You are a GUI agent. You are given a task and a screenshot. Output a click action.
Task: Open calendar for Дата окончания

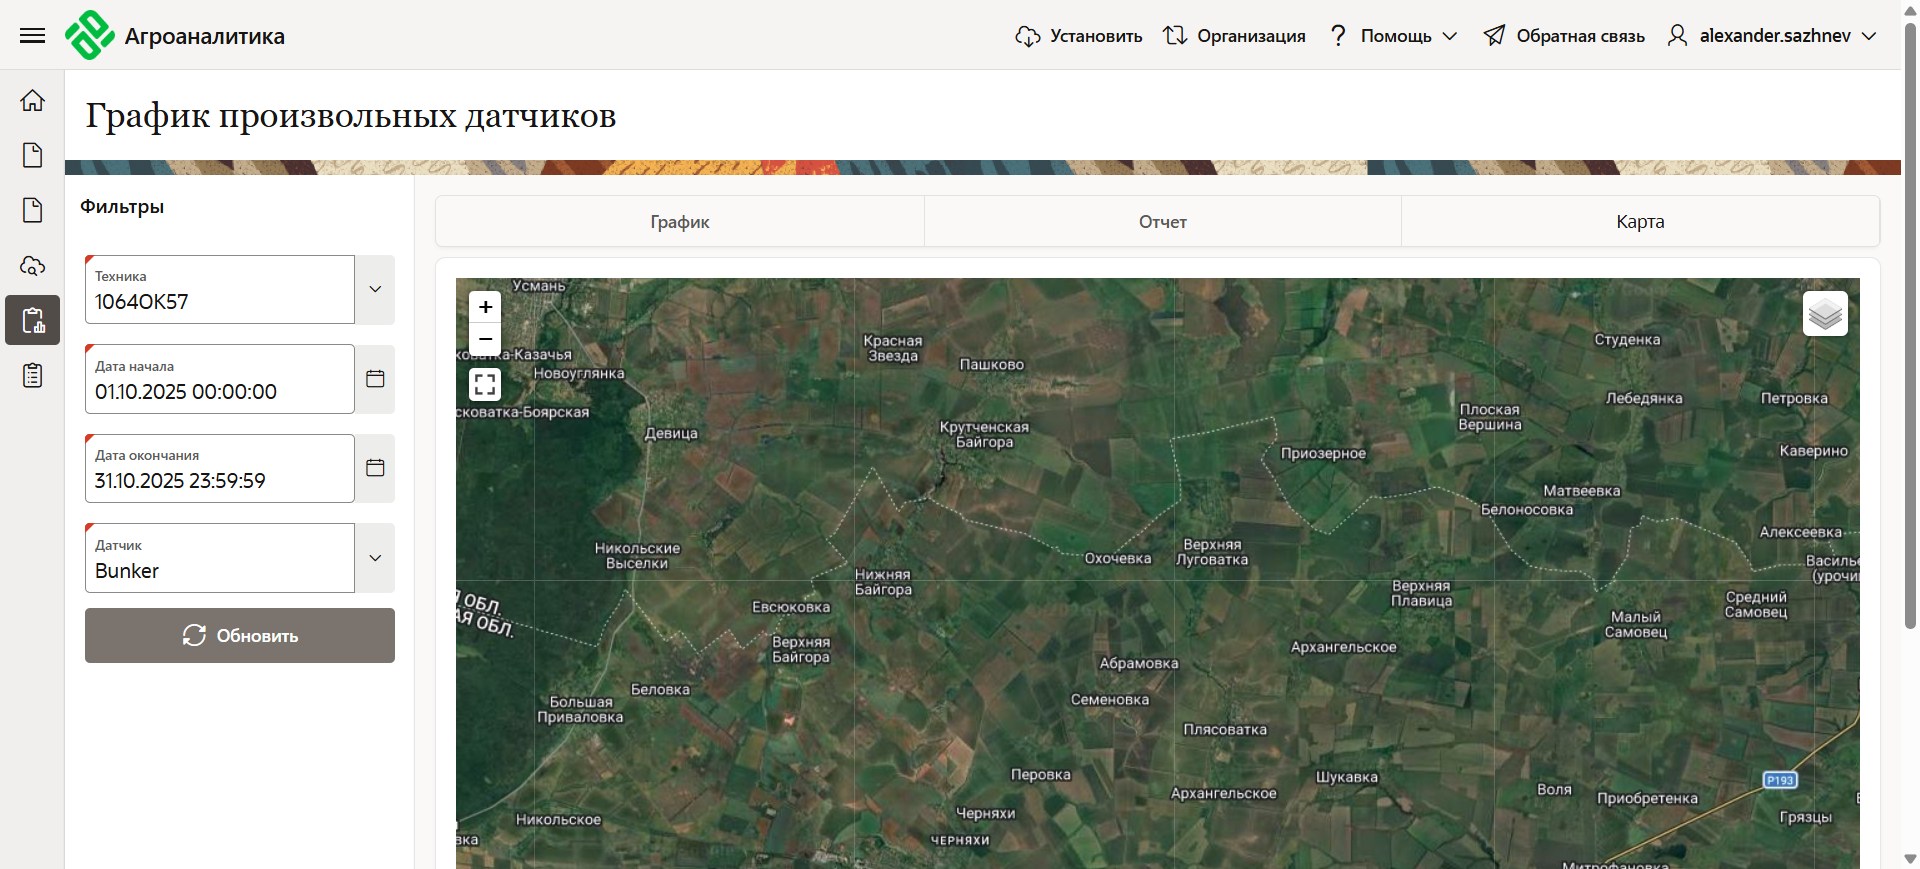point(375,468)
